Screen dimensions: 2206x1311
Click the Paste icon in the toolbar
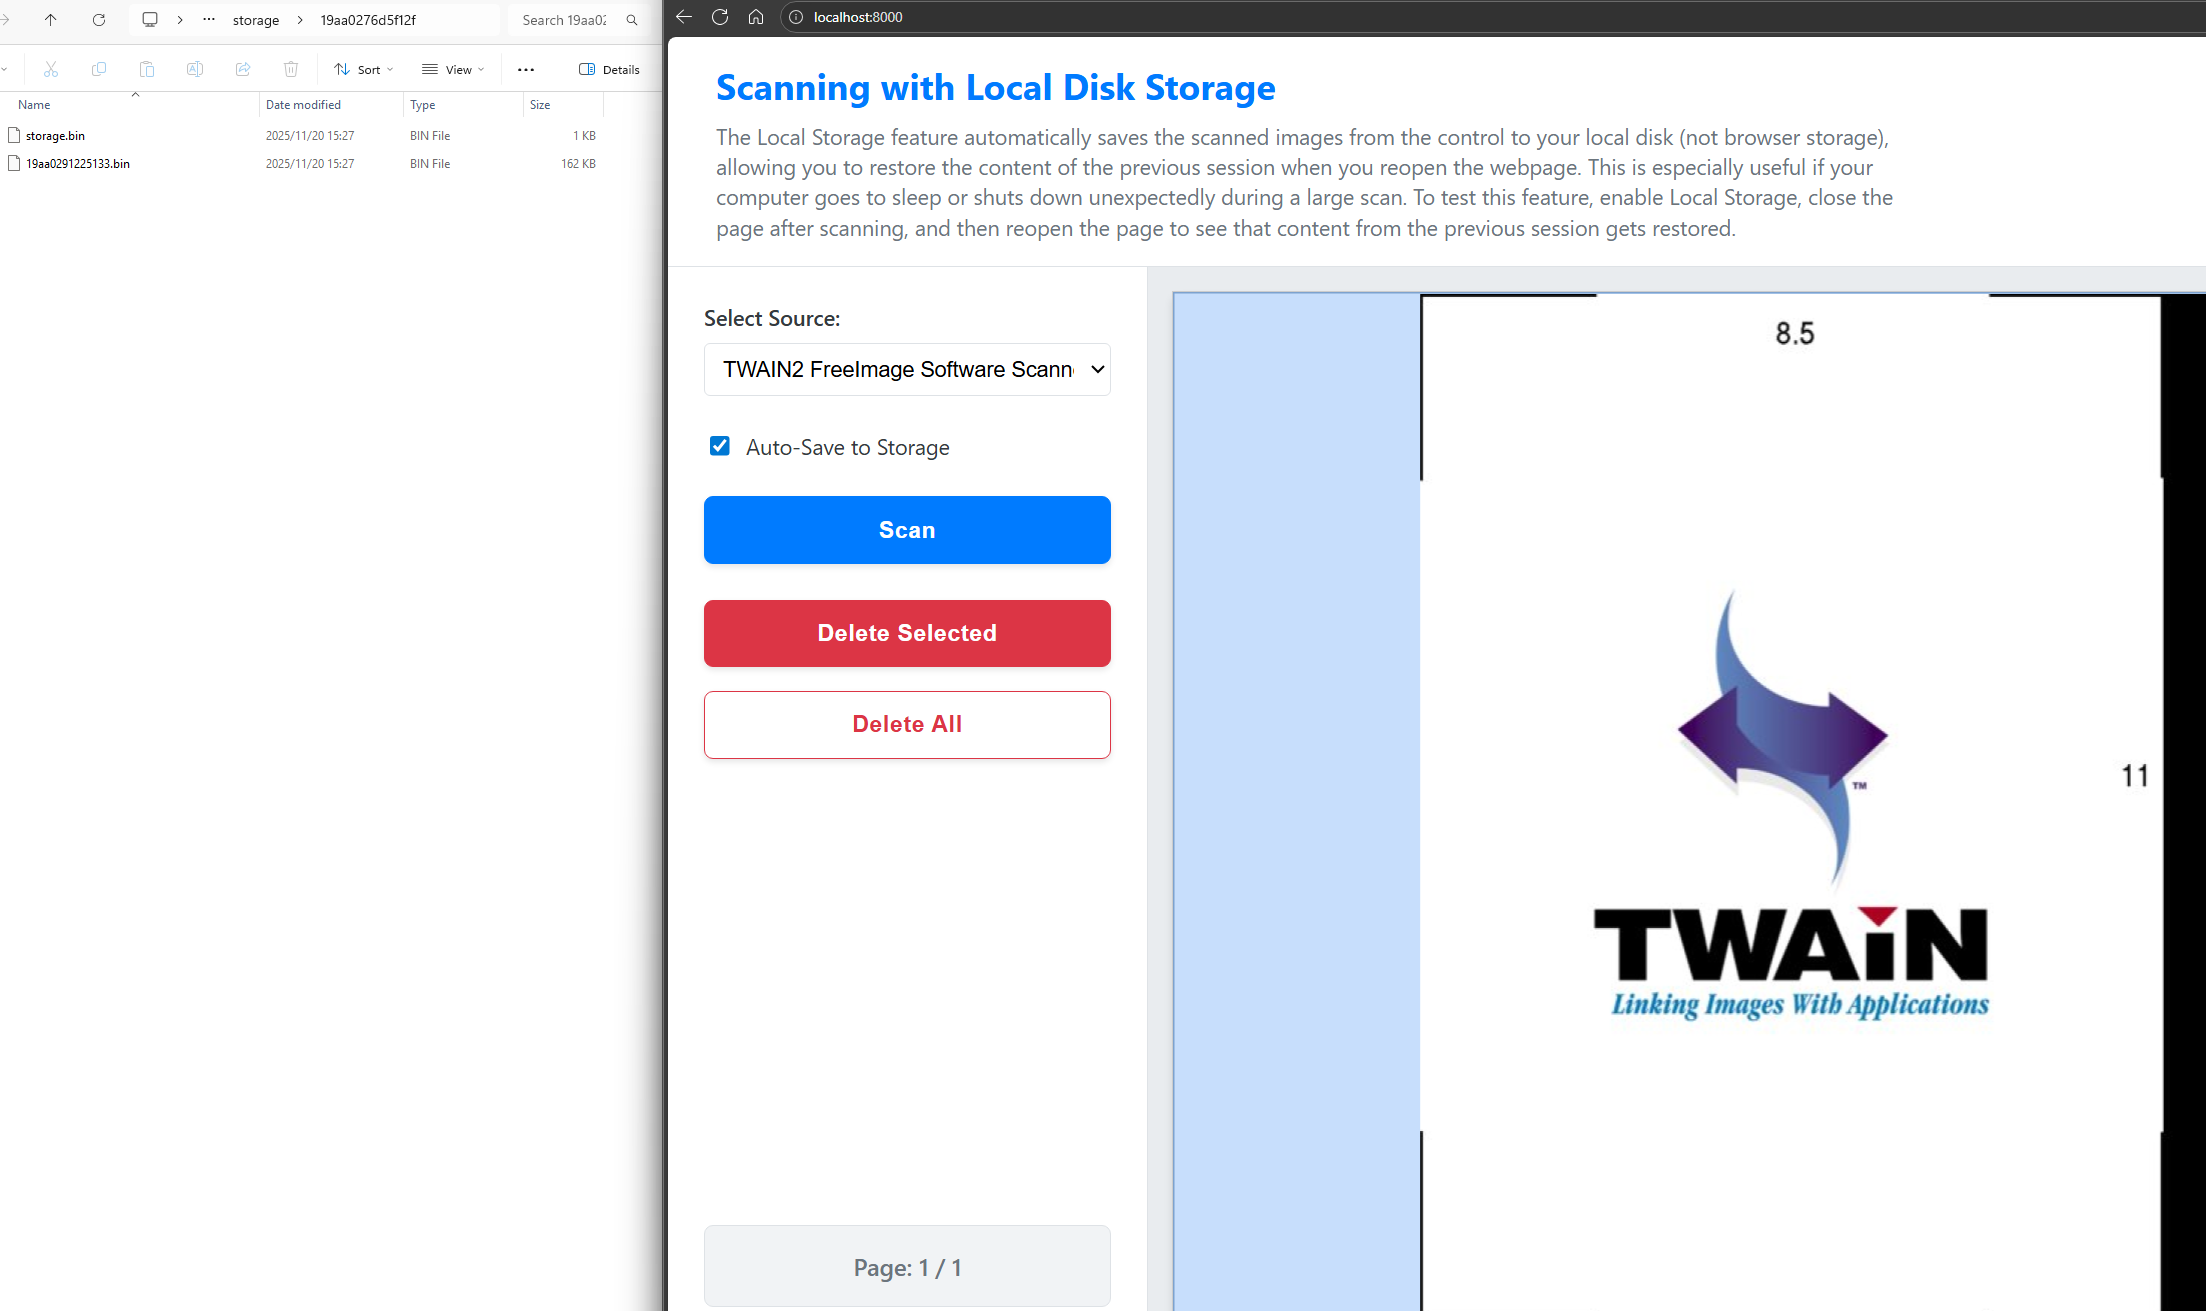pos(147,68)
